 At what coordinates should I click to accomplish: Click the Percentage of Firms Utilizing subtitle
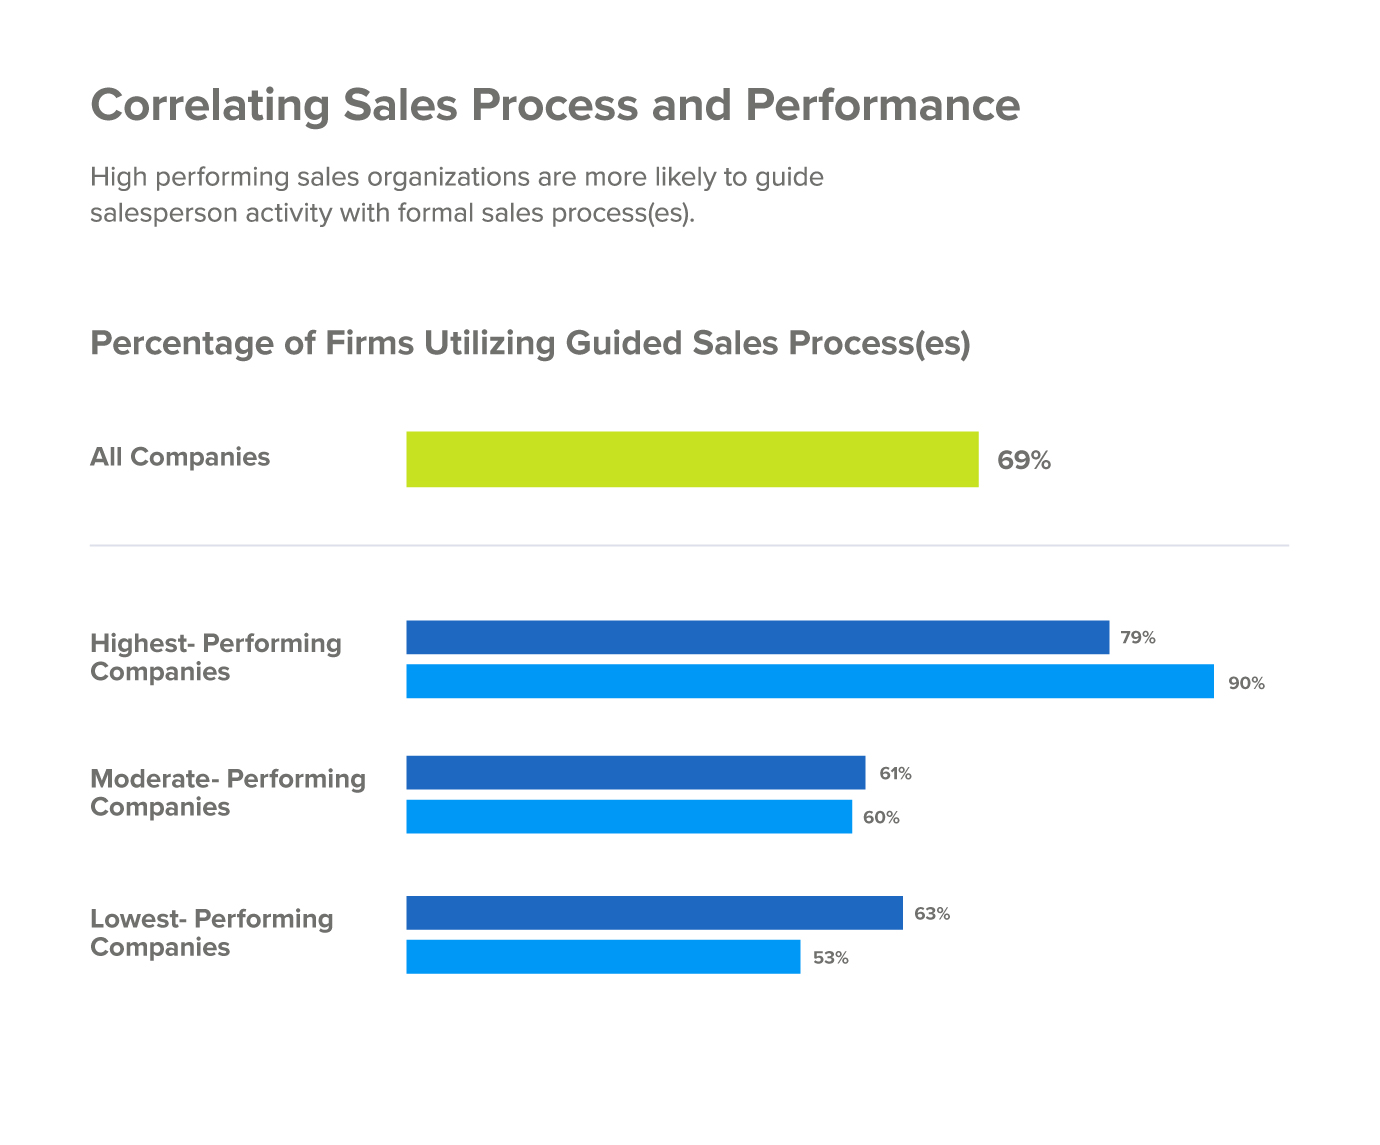tap(530, 343)
